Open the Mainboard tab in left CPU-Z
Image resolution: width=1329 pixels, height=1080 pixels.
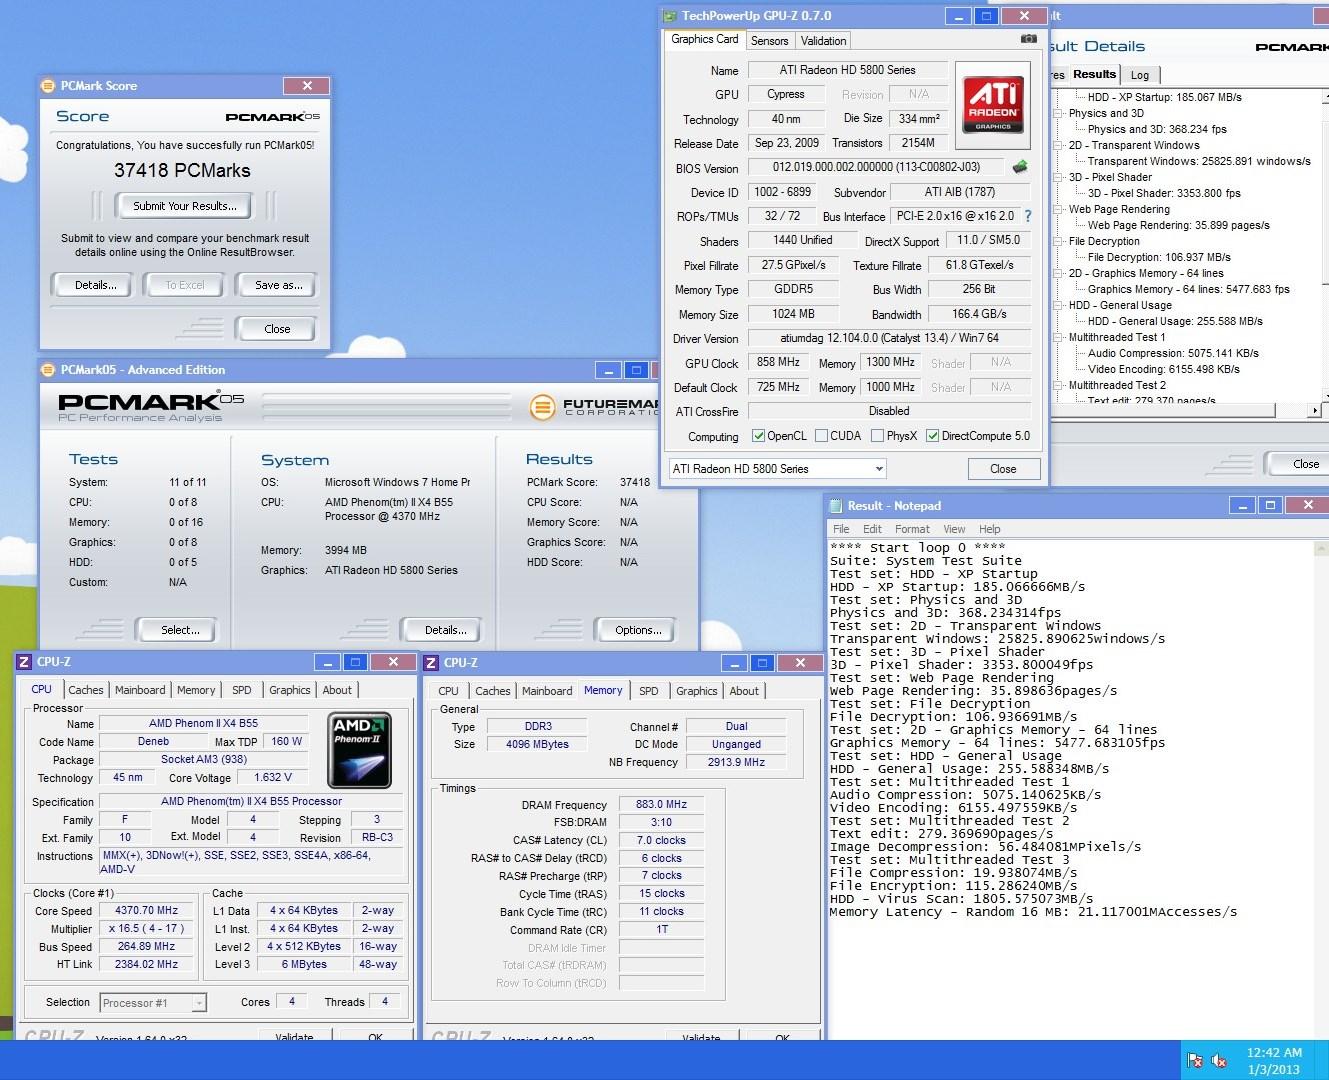coord(140,690)
